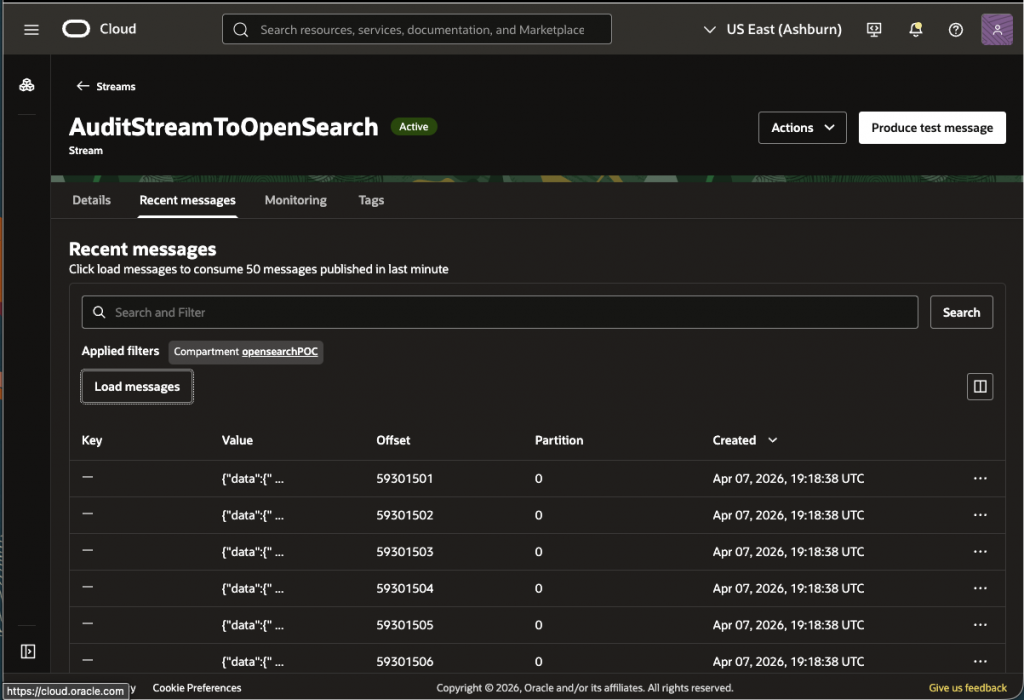Toggle sort order on Created column
Screen dimensions: 1024x700
coord(772,440)
